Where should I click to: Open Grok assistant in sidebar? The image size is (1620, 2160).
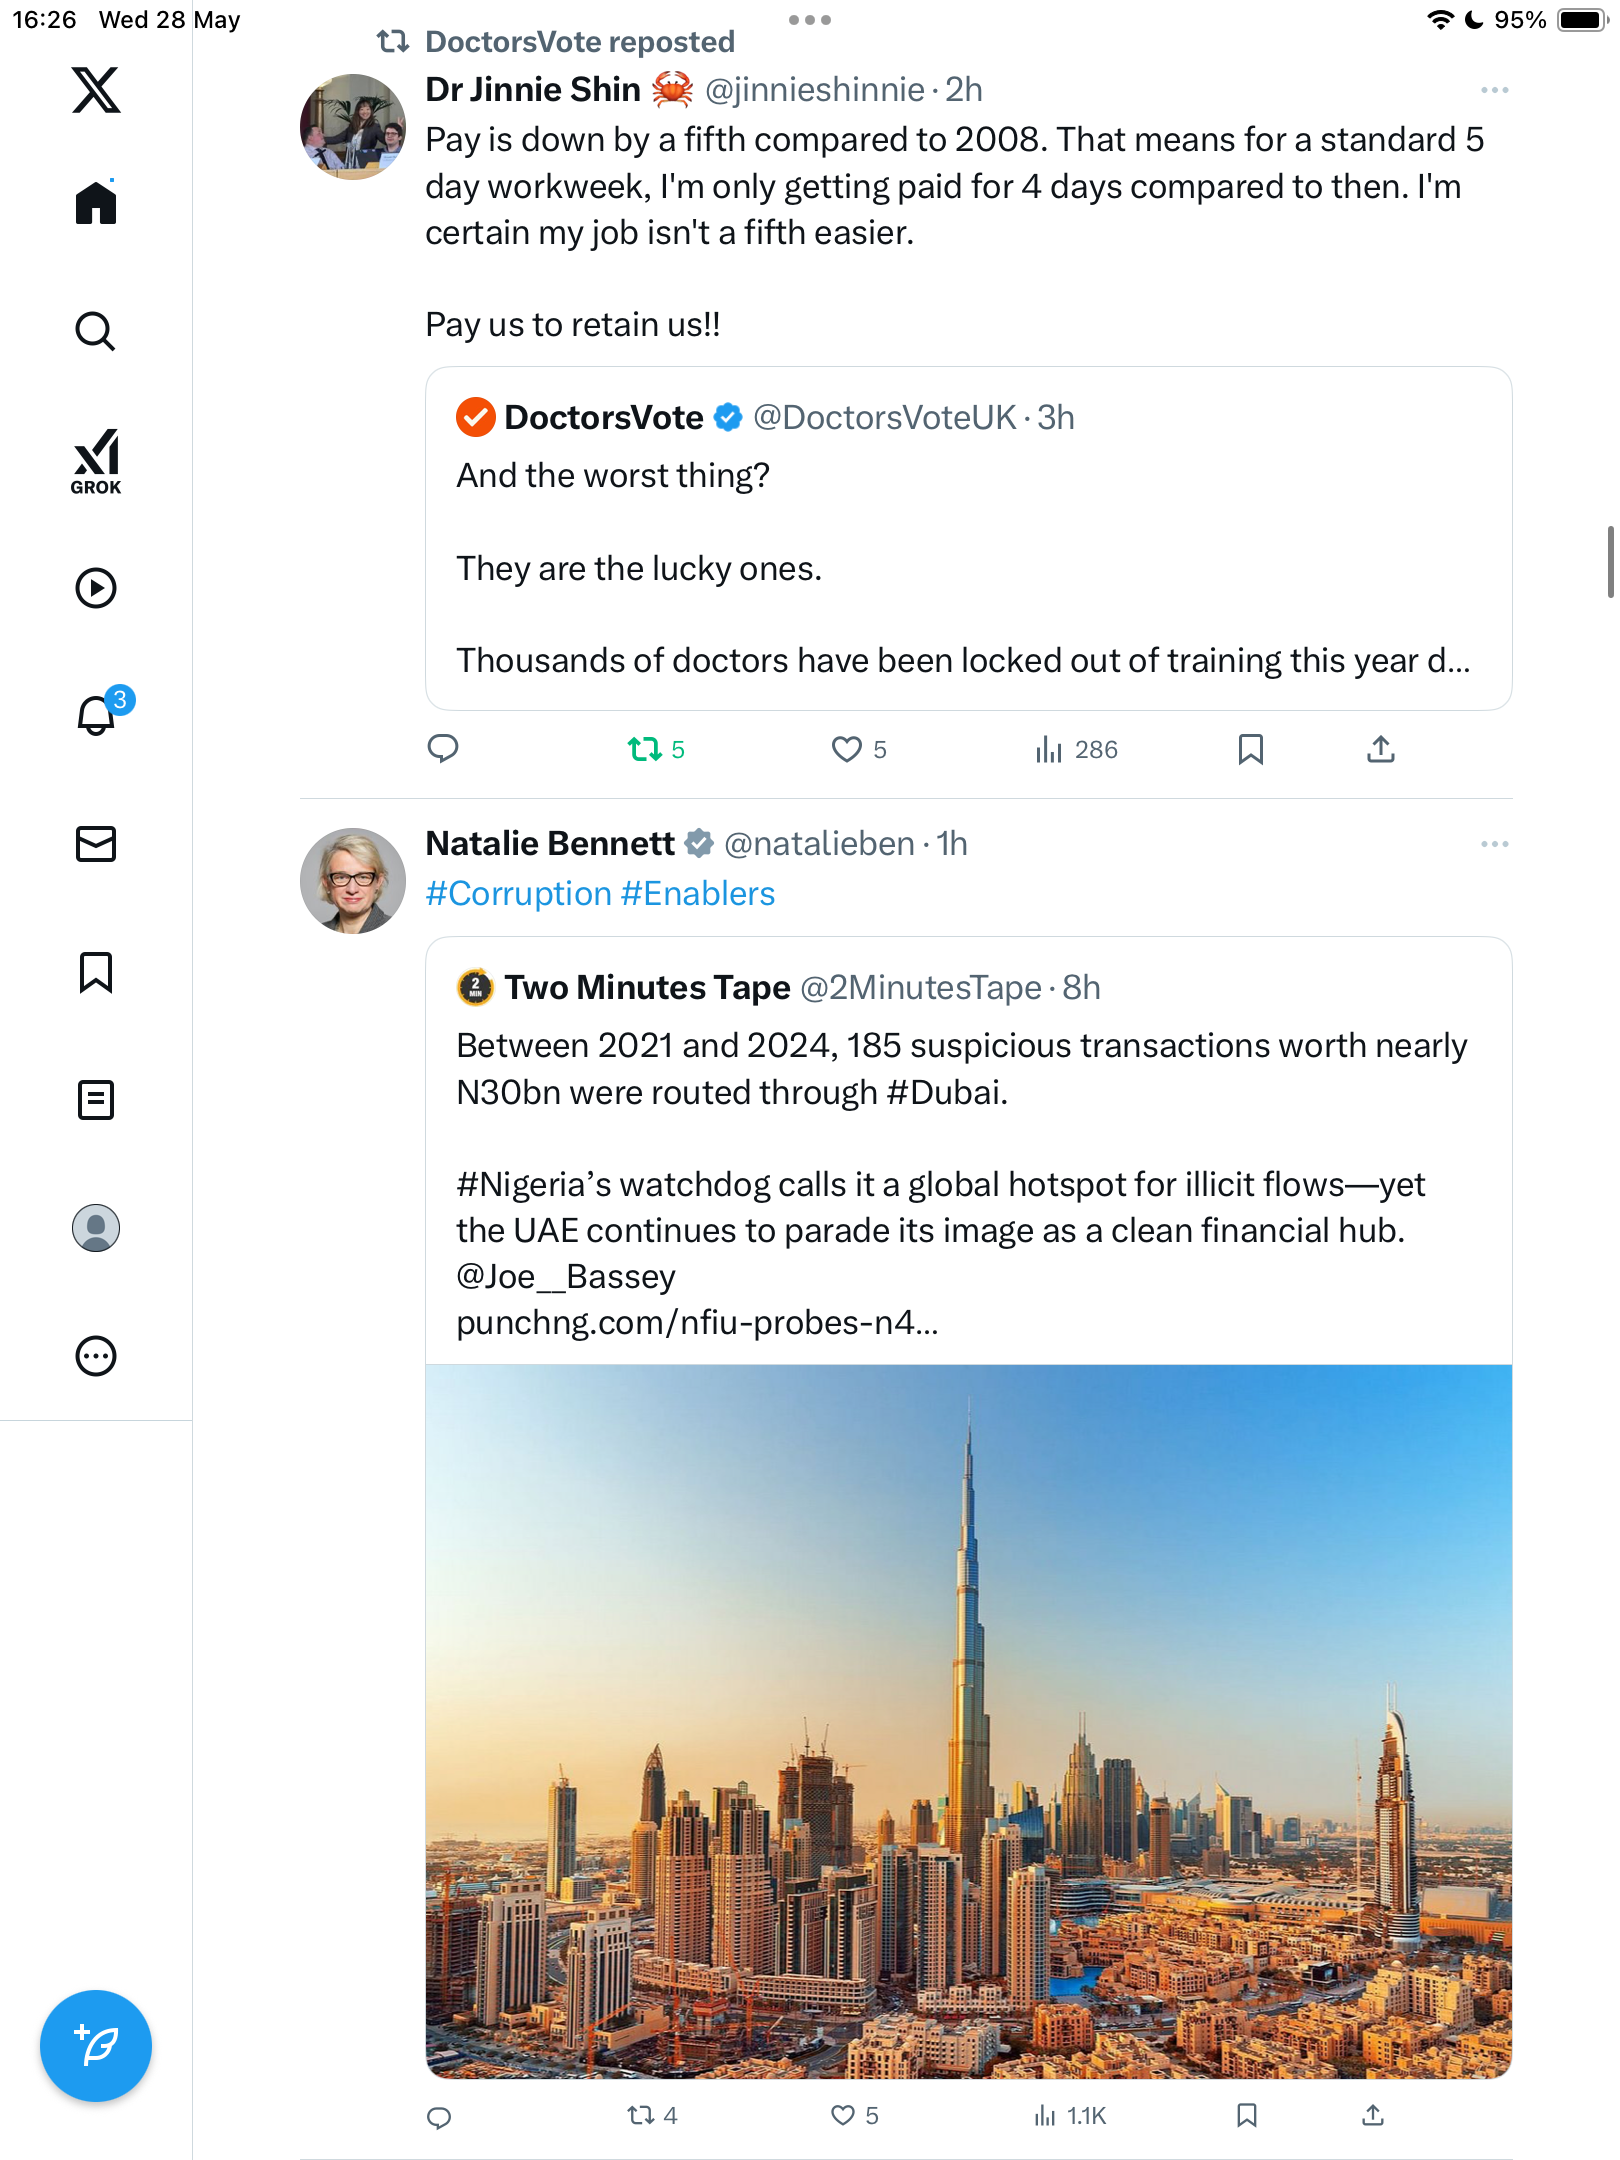tap(96, 462)
